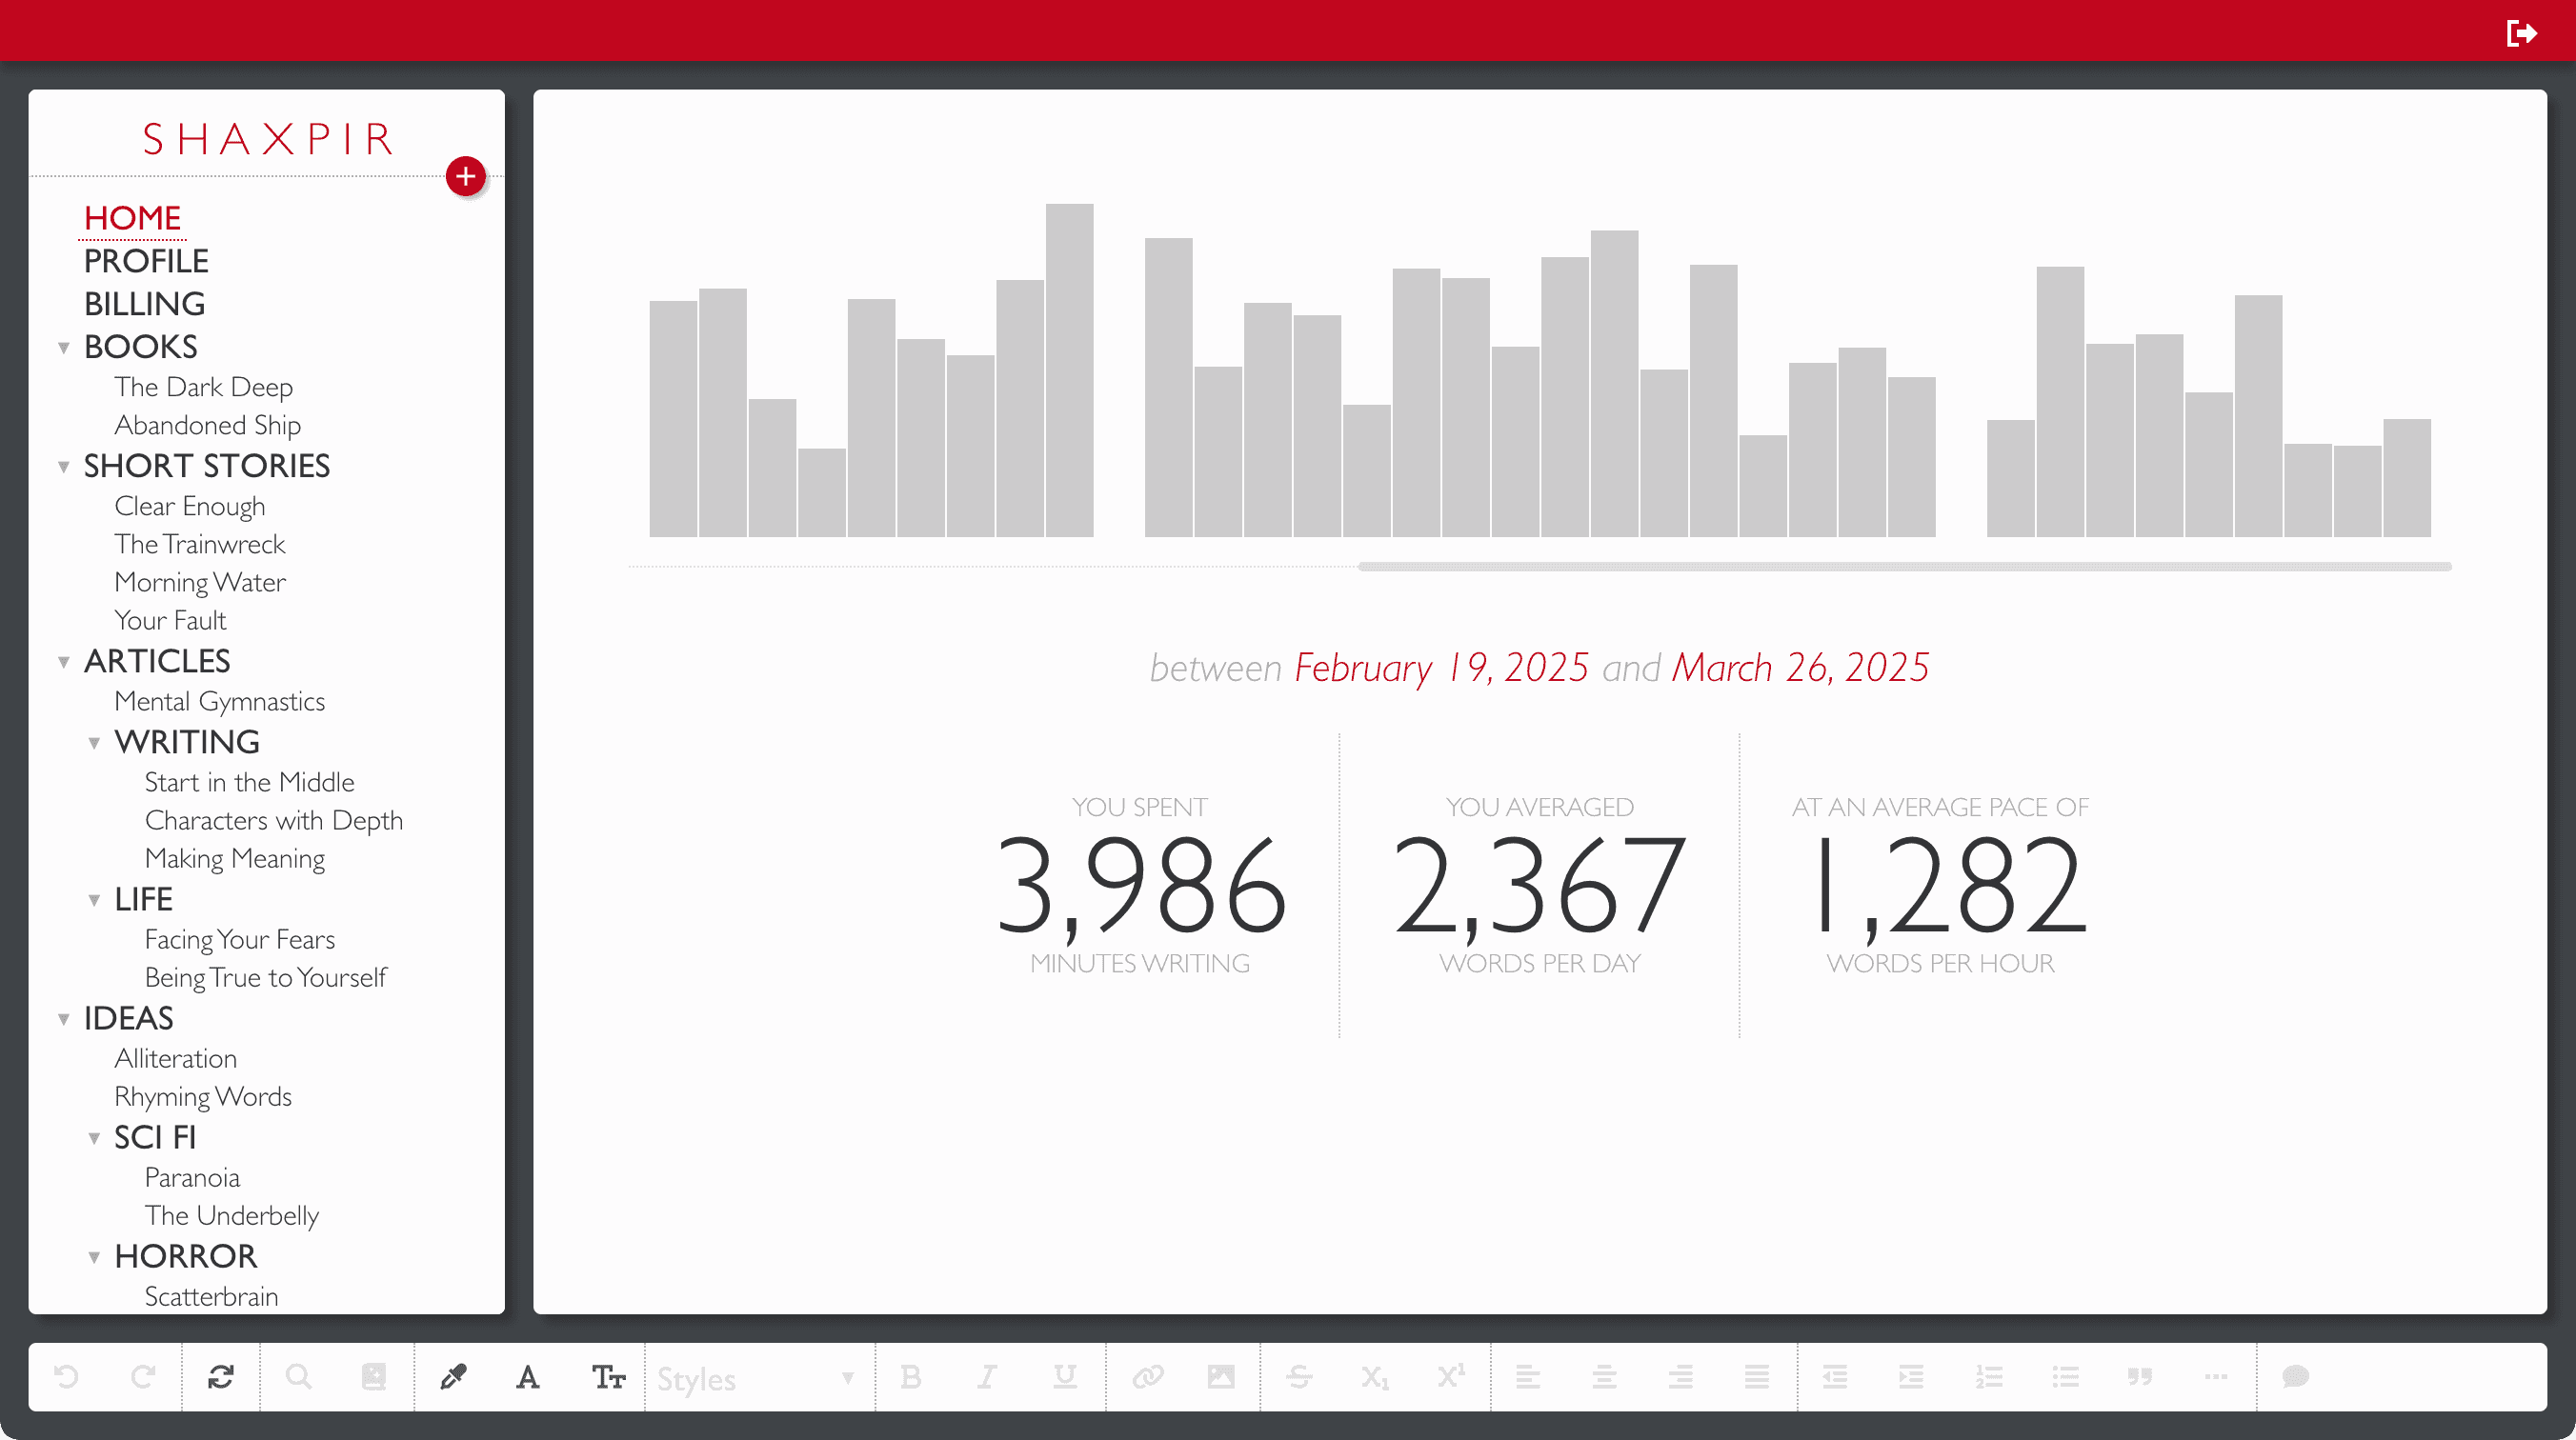The width and height of the screenshot is (2576, 1440).
Task: Collapse the BOOKS folder
Action: [64, 348]
